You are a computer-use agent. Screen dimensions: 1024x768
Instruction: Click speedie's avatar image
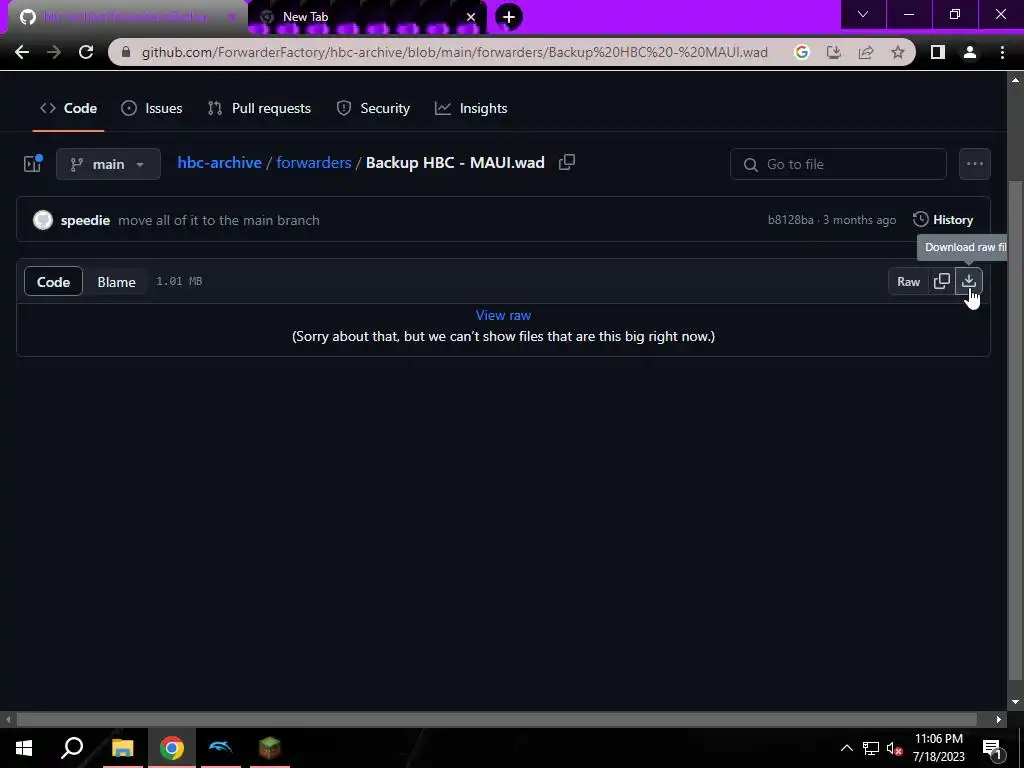point(43,220)
